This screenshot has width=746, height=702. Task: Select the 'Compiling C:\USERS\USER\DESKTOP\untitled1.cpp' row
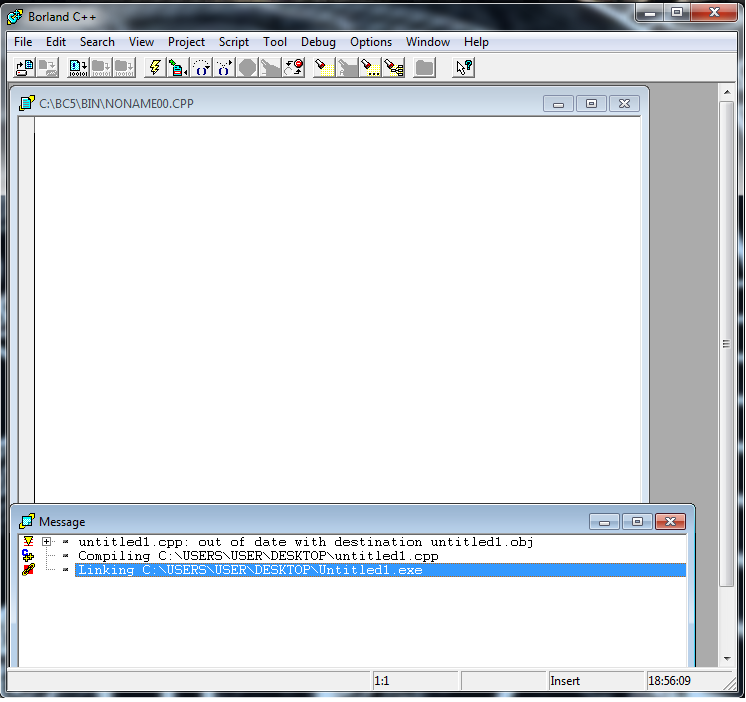(x=258, y=556)
